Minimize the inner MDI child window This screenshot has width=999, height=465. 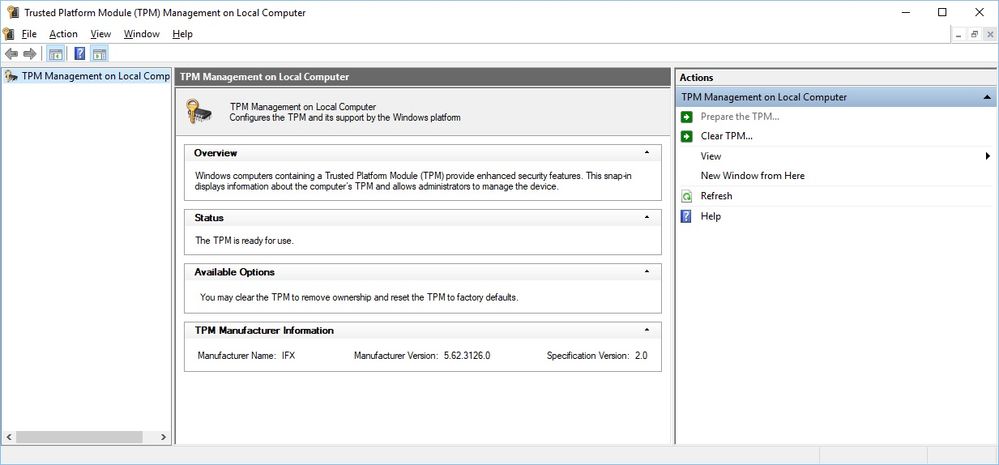pyautogui.click(x=959, y=35)
